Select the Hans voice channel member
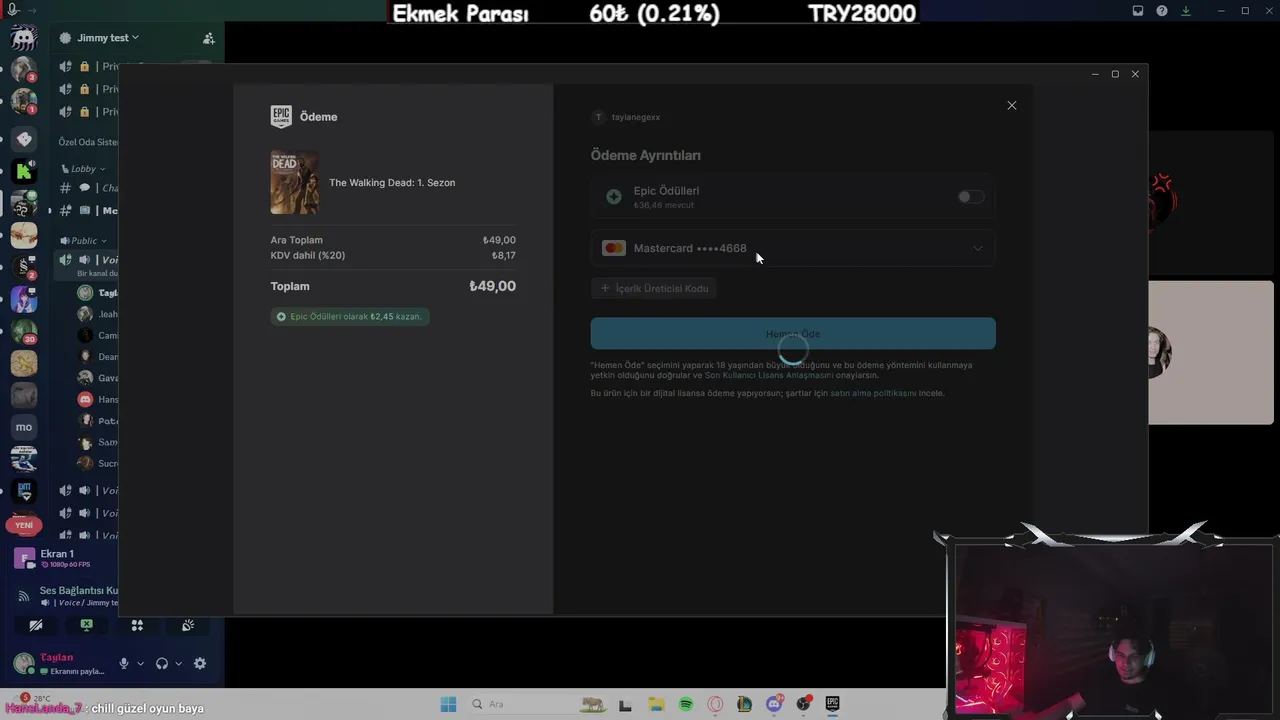Image resolution: width=1280 pixels, height=720 pixels. coord(98,399)
